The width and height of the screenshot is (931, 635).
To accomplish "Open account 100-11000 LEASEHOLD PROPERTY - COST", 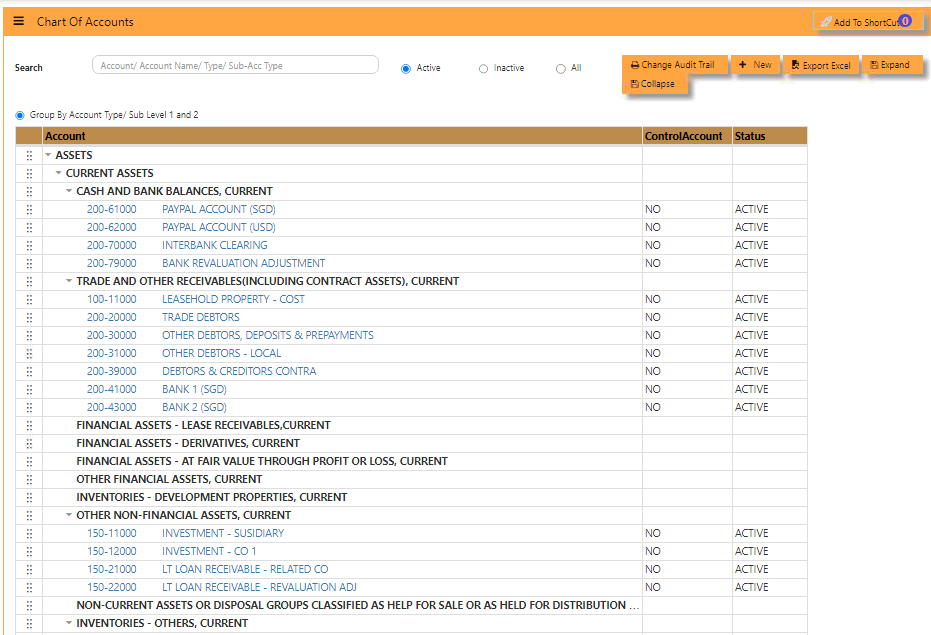I will pos(196,299).
